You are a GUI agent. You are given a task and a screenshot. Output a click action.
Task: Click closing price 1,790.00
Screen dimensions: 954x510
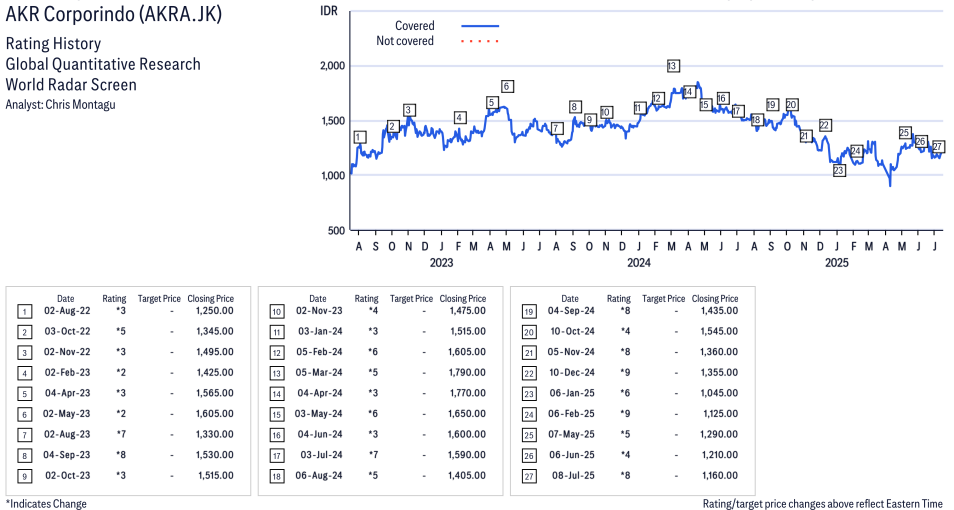click(x=467, y=373)
